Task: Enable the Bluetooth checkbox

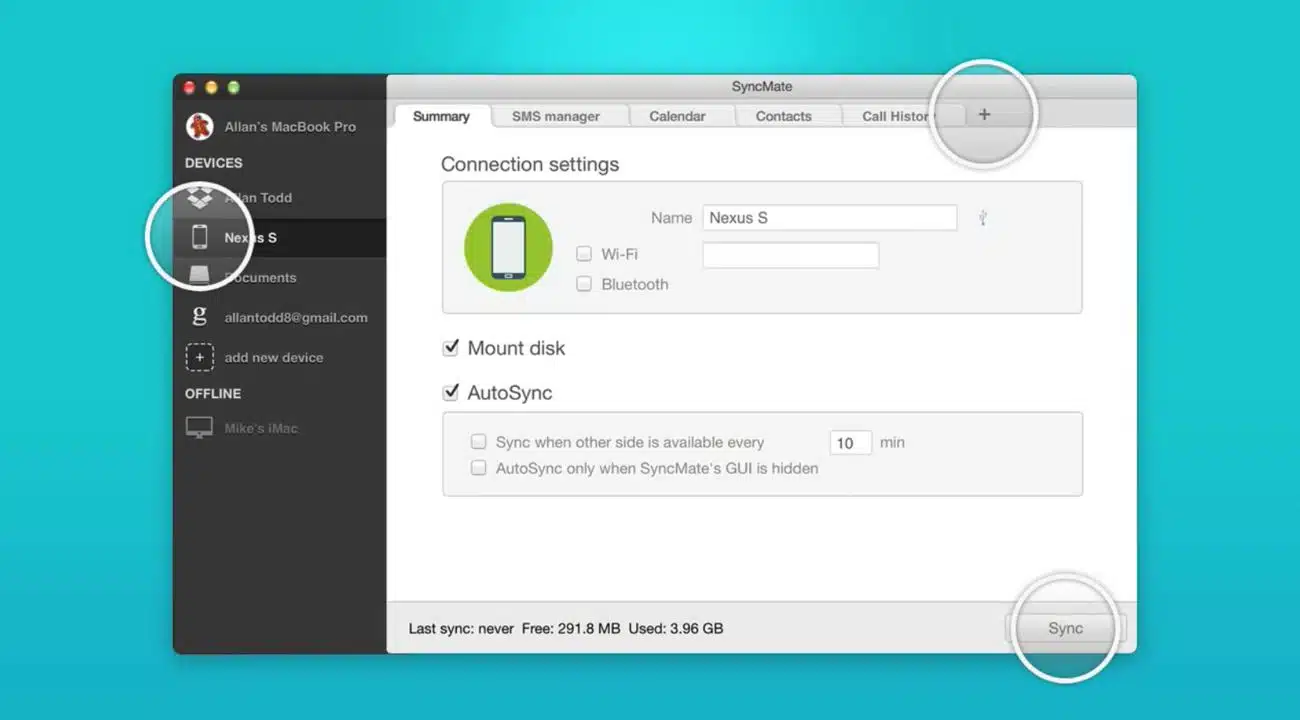Action: tap(584, 284)
